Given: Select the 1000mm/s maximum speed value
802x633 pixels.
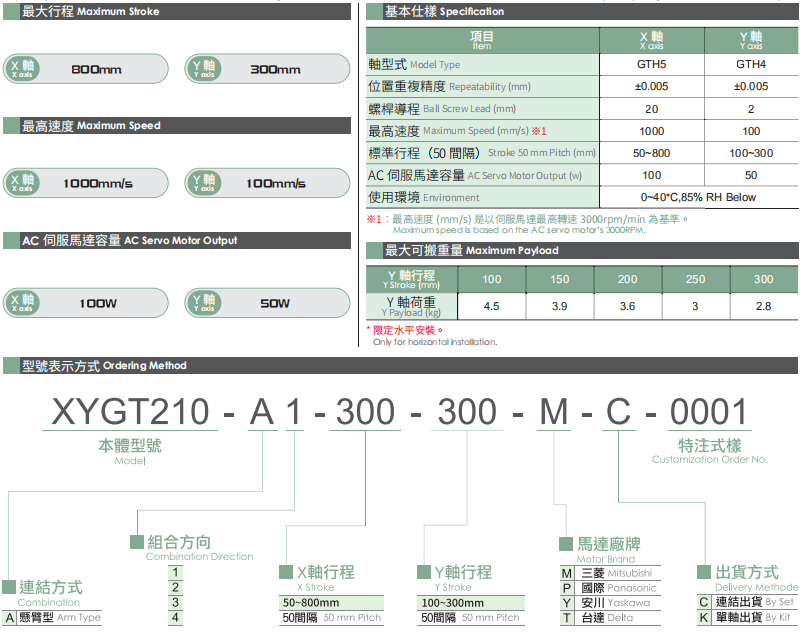Looking at the screenshot, I should [98, 183].
